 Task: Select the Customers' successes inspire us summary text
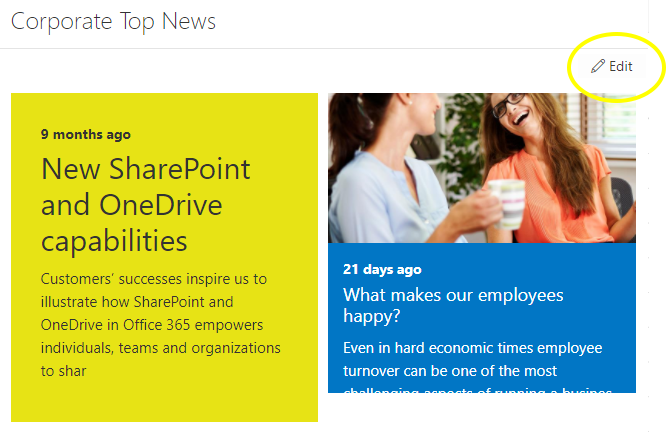point(160,324)
